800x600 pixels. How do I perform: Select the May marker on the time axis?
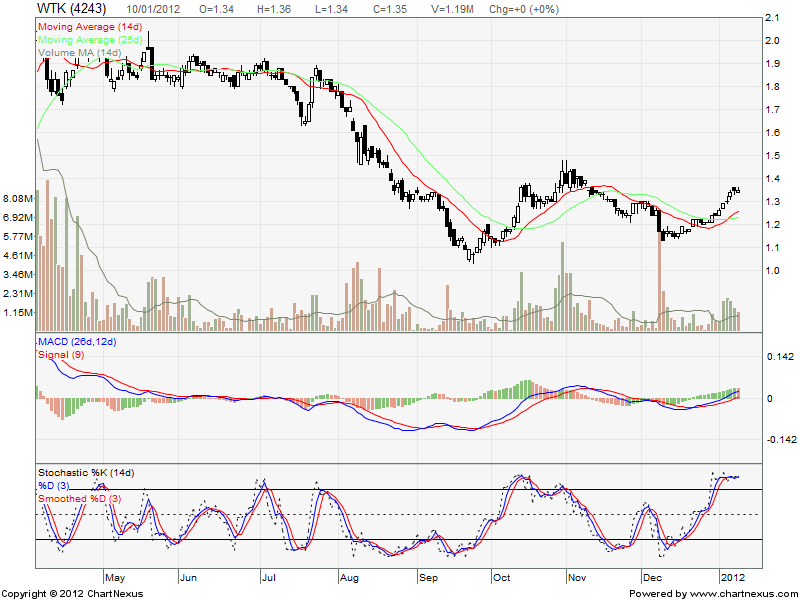(114, 578)
